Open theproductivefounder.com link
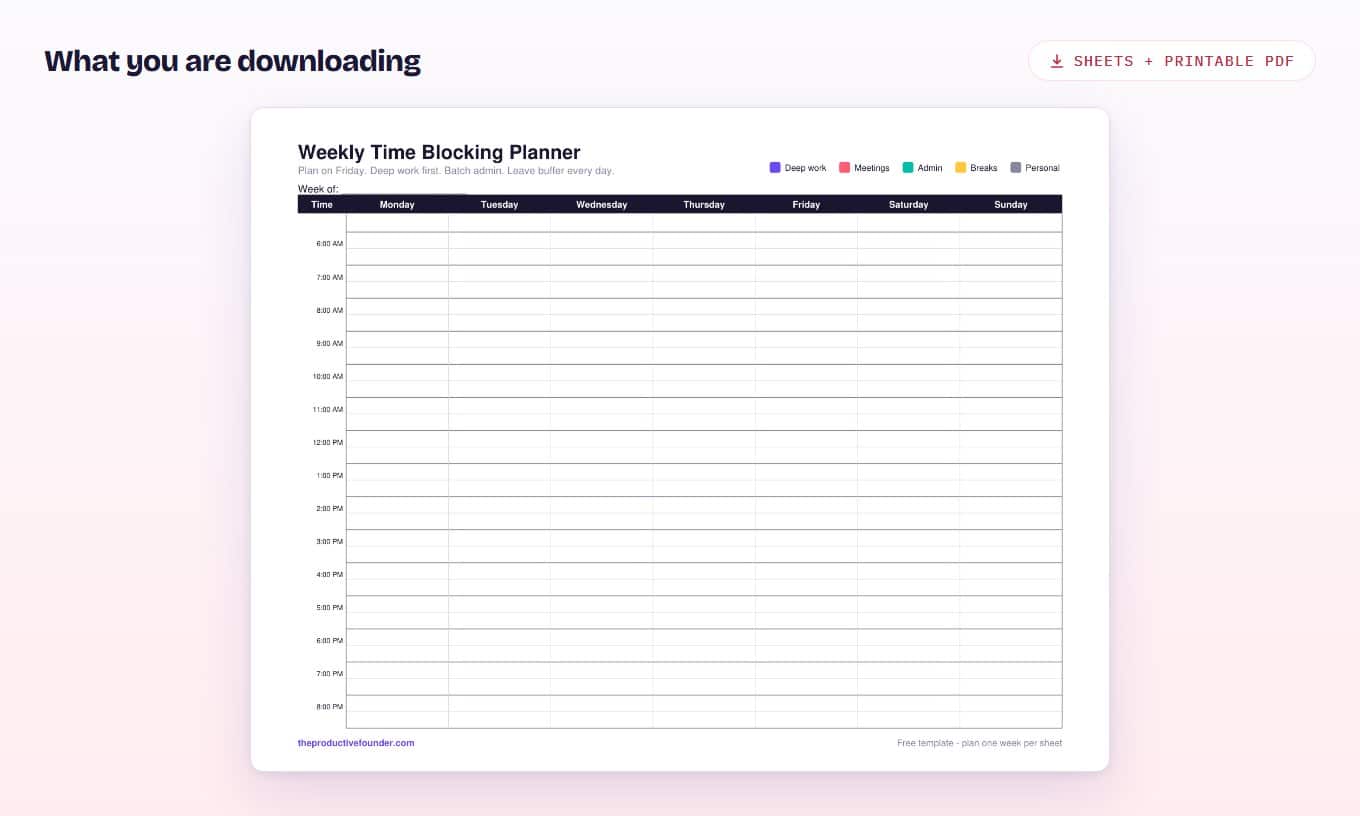Screen dimensions: 1360x816 (356, 743)
